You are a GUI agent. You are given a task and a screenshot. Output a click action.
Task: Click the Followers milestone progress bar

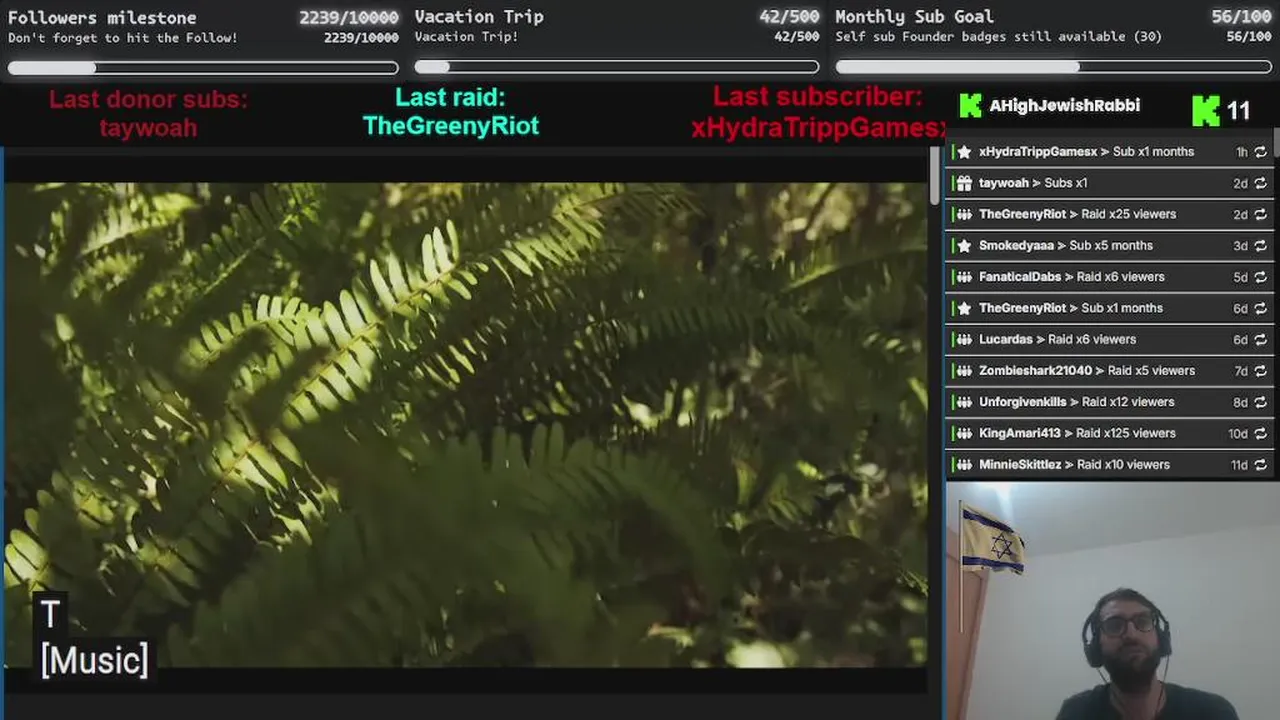[203, 68]
